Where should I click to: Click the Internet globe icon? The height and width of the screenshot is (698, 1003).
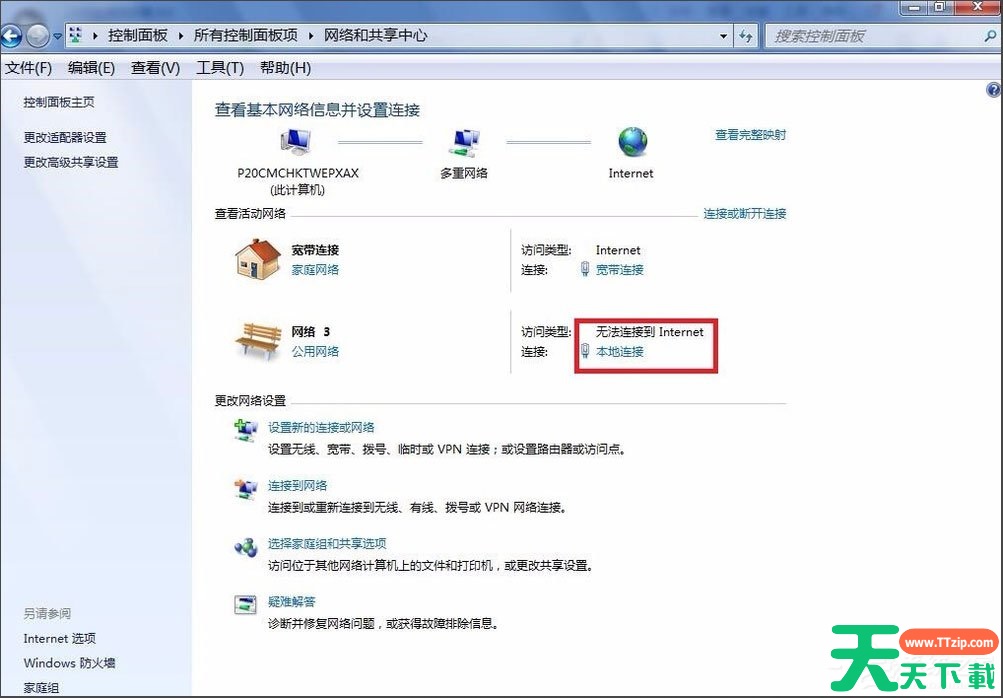pyautogui.click(x=632, y=142)
